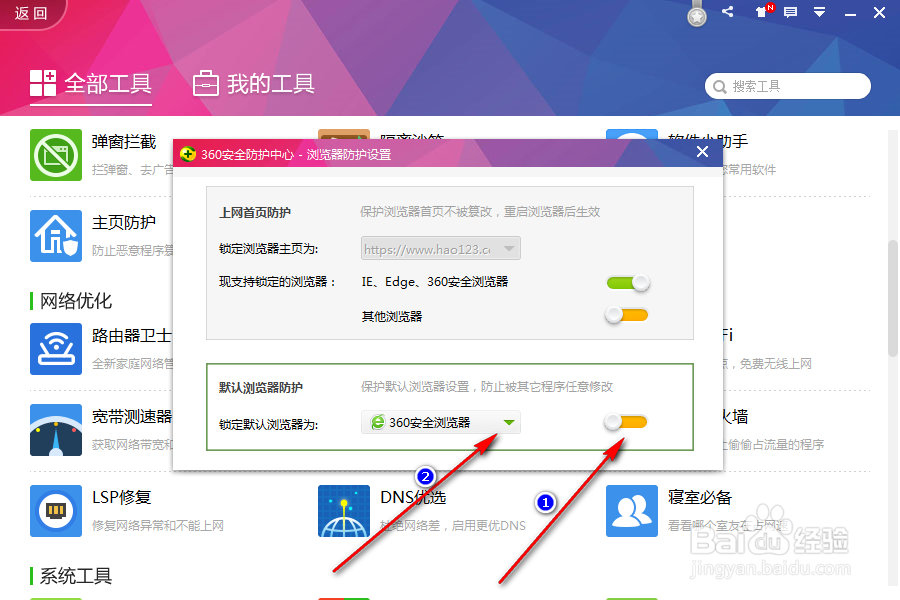Image resolution: width=900 pixels, height=600 pixels.
Task: Open the feedback message icon
Action: tap(790, 12)
